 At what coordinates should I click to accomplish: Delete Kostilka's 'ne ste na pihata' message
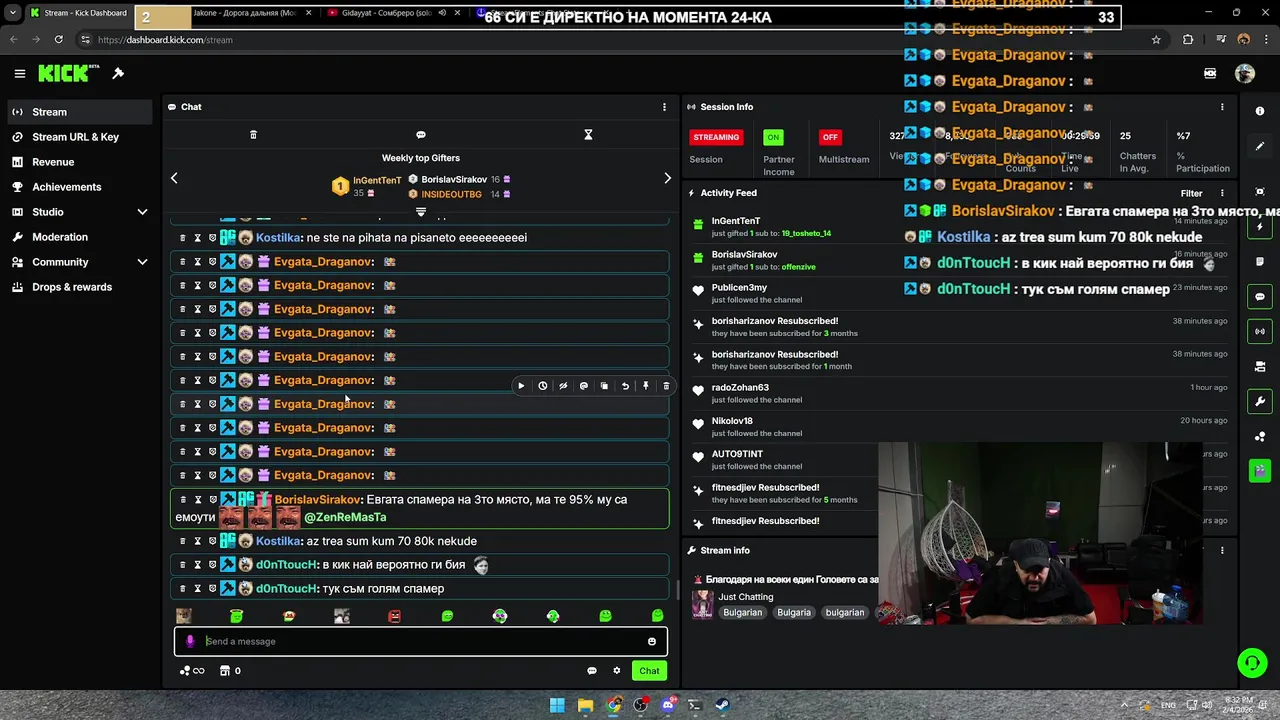(x=182, y=238)
